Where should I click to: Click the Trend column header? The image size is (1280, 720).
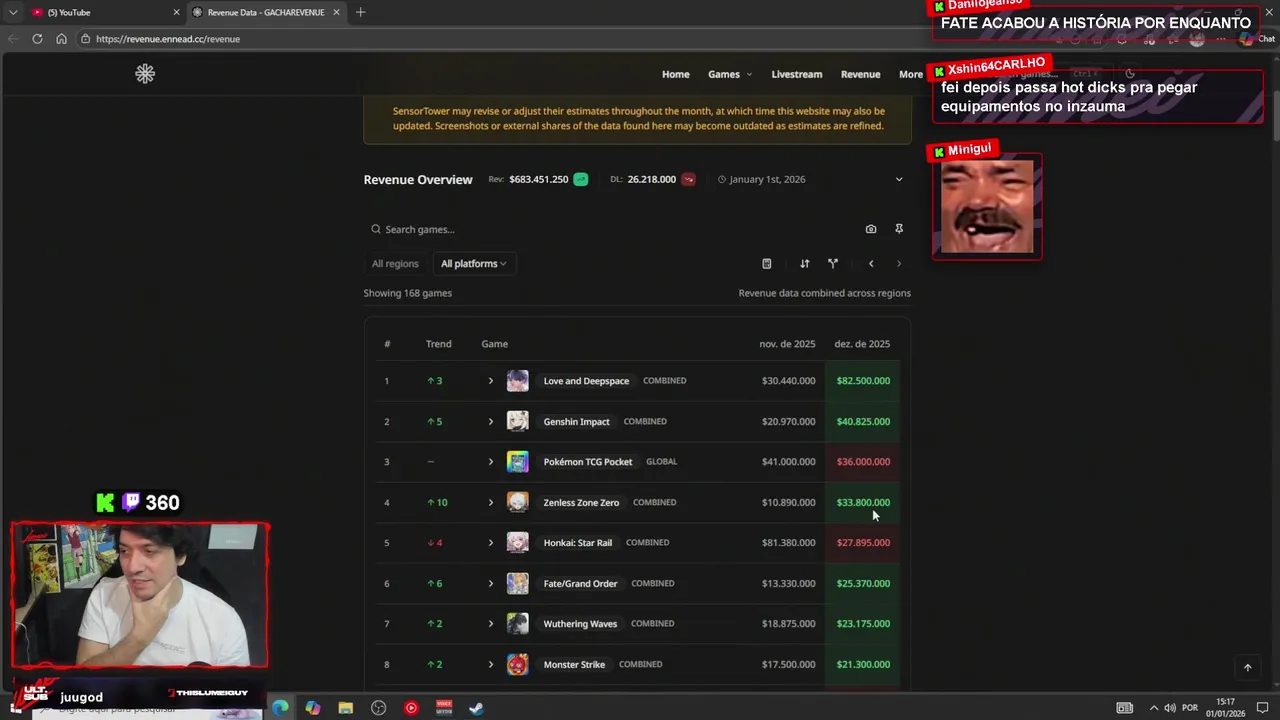(438, 344)
